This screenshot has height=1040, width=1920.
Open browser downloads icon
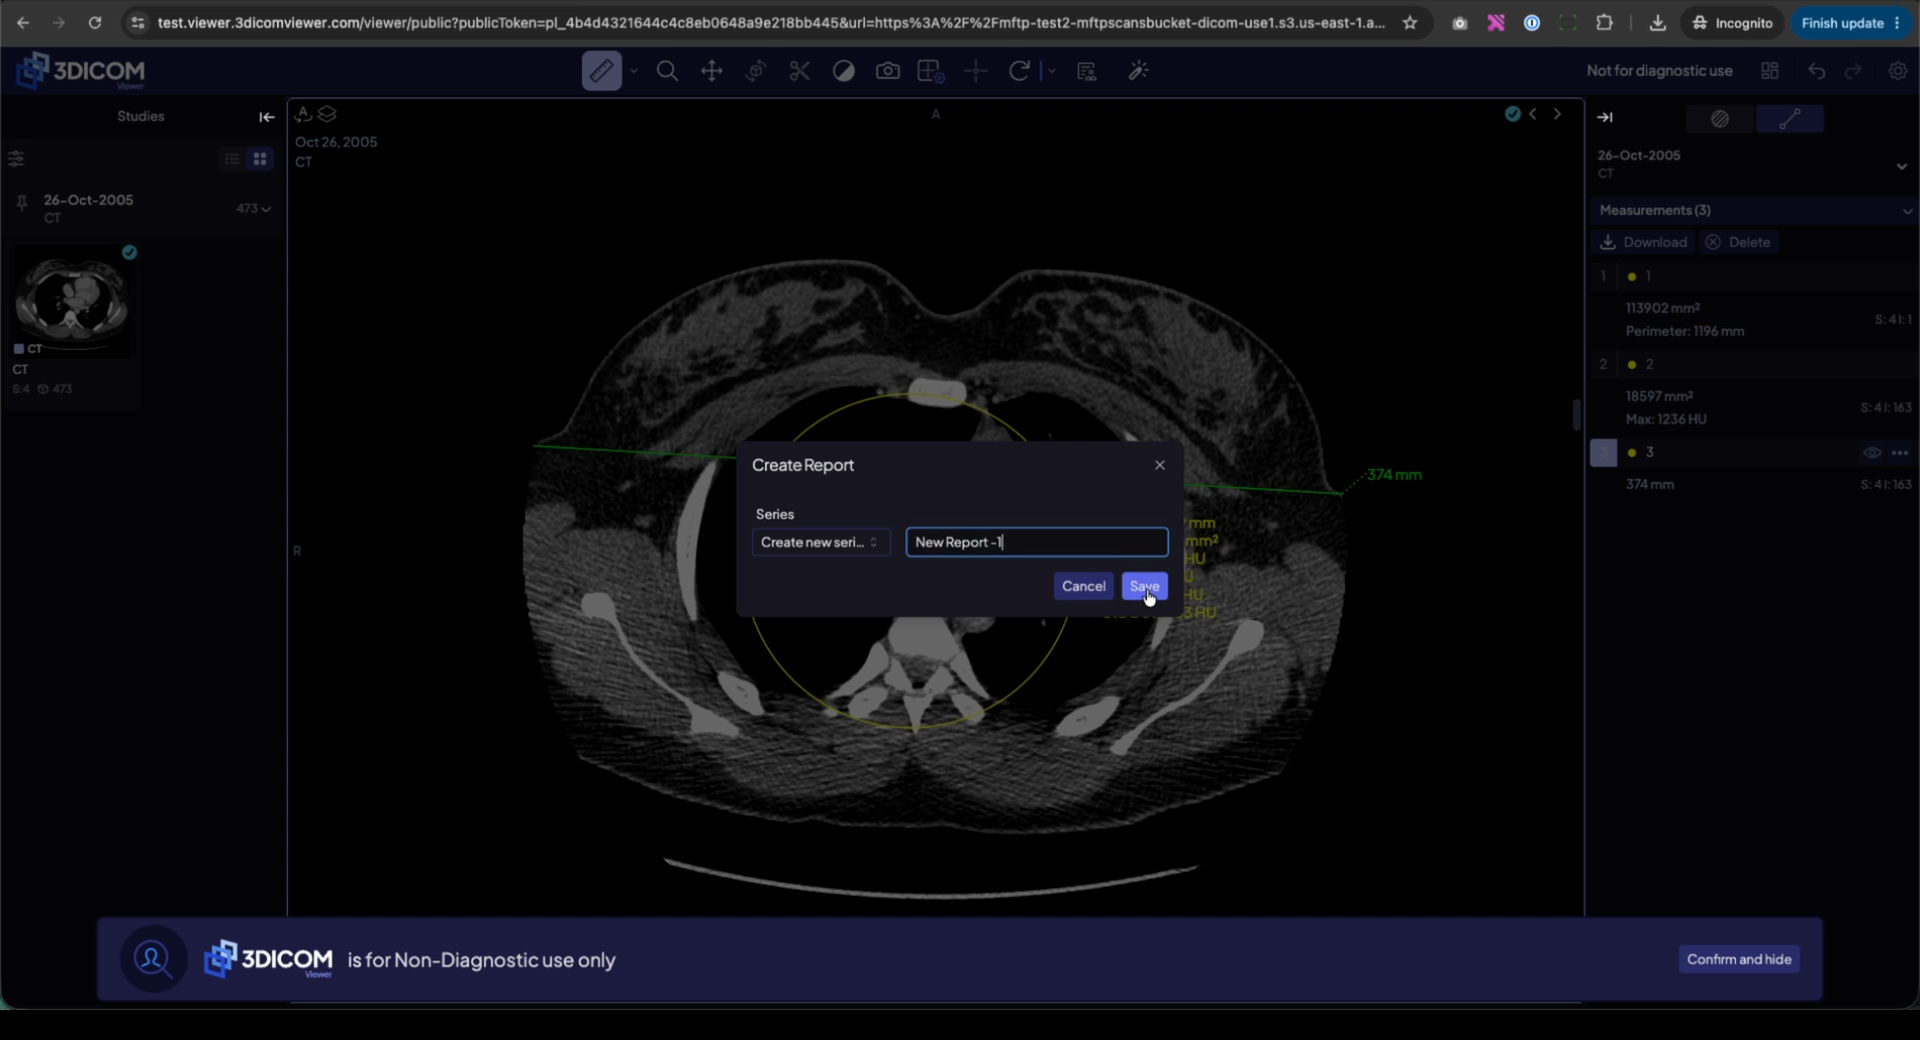[x=1658, y=23]
